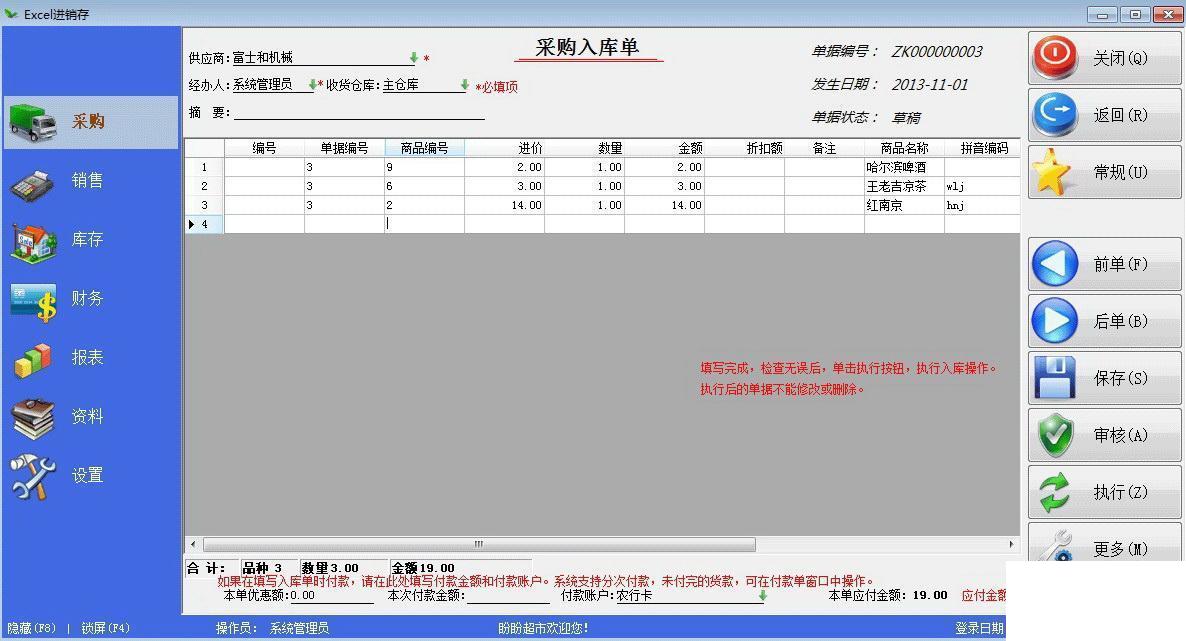Image resolution: width=1186 pixels, height=641 pixels.
Task: Select the 王老吉凉茶 product cell
Action: (x=905, y=186)
